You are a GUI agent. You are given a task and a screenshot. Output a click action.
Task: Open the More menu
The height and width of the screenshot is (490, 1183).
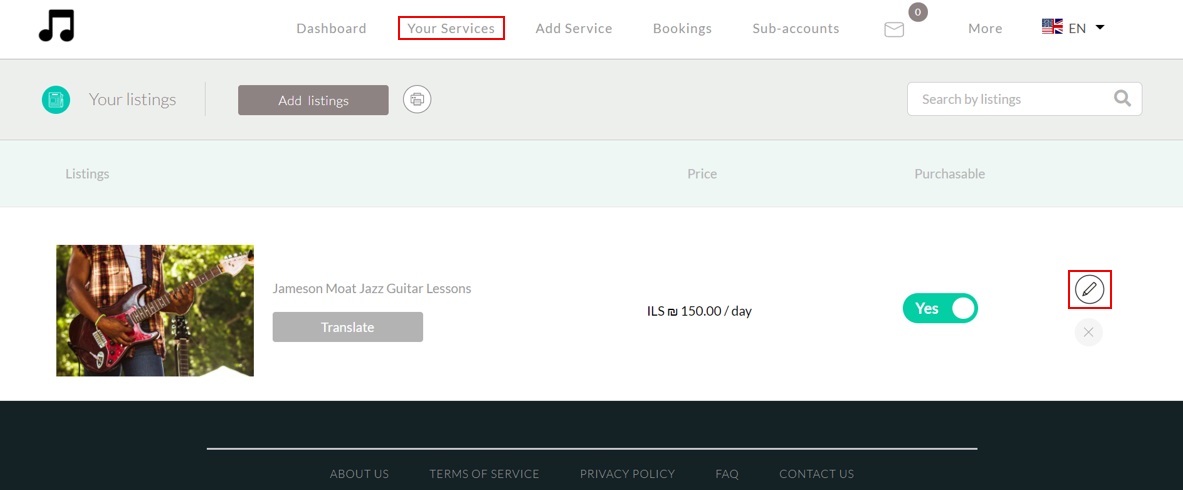[x=985, y=29]
